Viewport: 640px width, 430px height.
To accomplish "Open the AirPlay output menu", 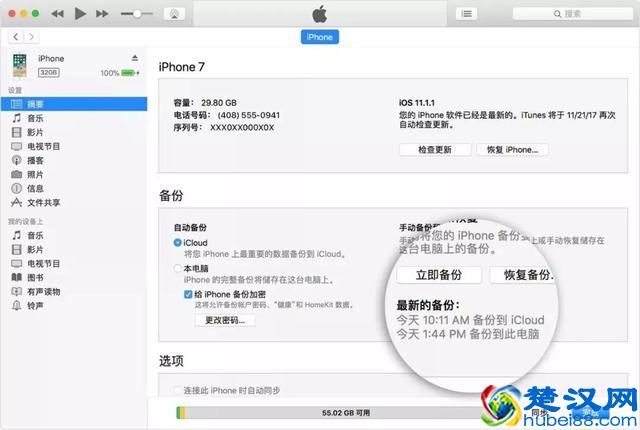I will (174, 14).
